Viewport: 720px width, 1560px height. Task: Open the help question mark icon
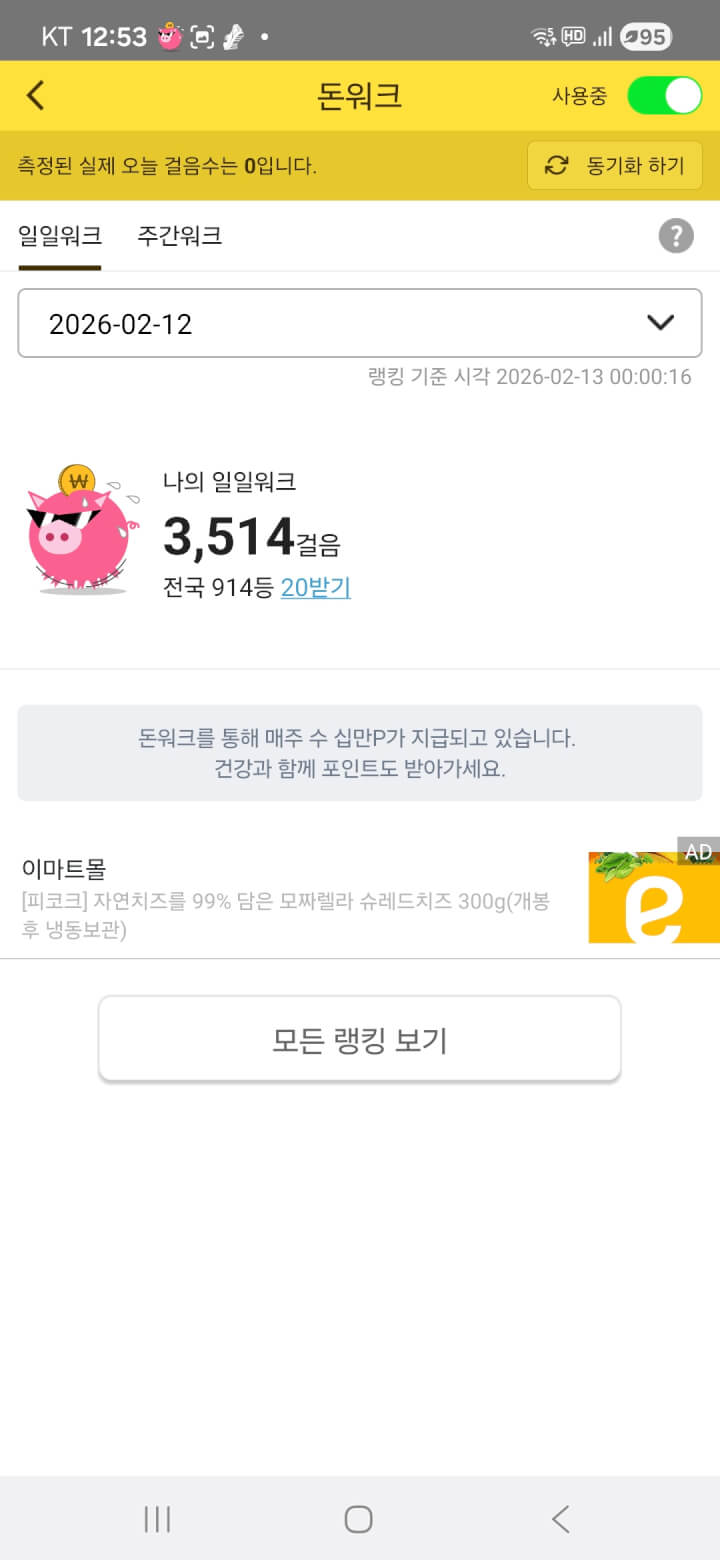[x=676, y=236]
